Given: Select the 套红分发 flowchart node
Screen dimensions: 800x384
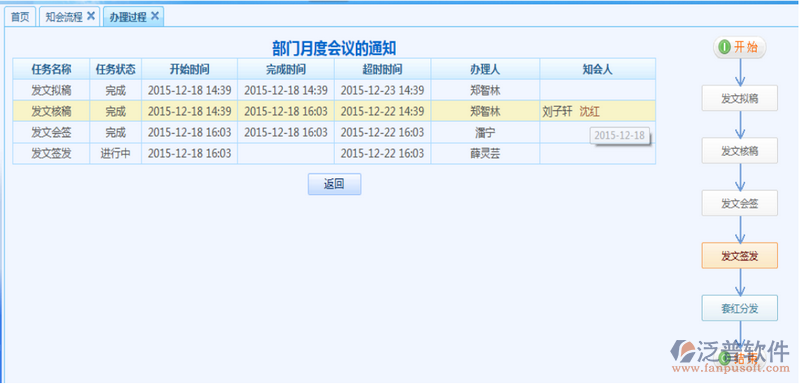Looking at the screenshot, I should click(x=739, y=308).
